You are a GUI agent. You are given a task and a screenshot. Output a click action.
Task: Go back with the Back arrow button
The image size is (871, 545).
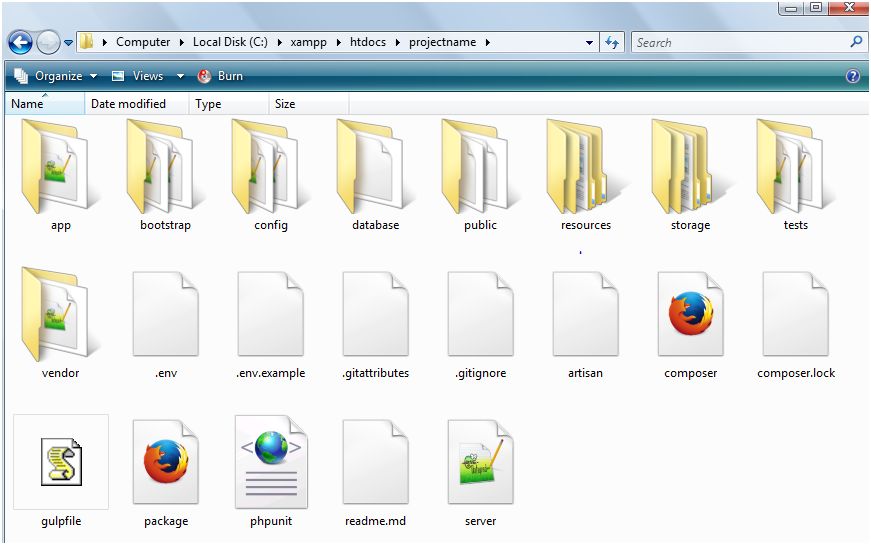pyautogui.click(x=20, y=43)
